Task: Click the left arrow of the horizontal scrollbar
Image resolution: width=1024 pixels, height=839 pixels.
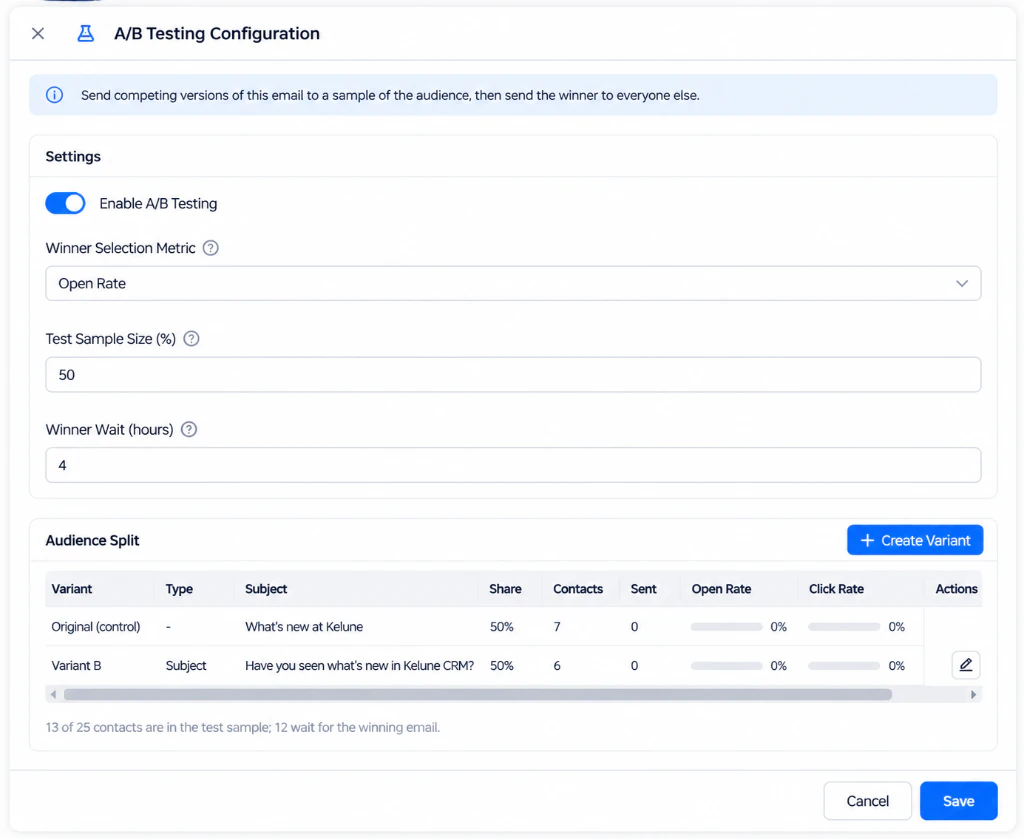Action: [54, 695]
